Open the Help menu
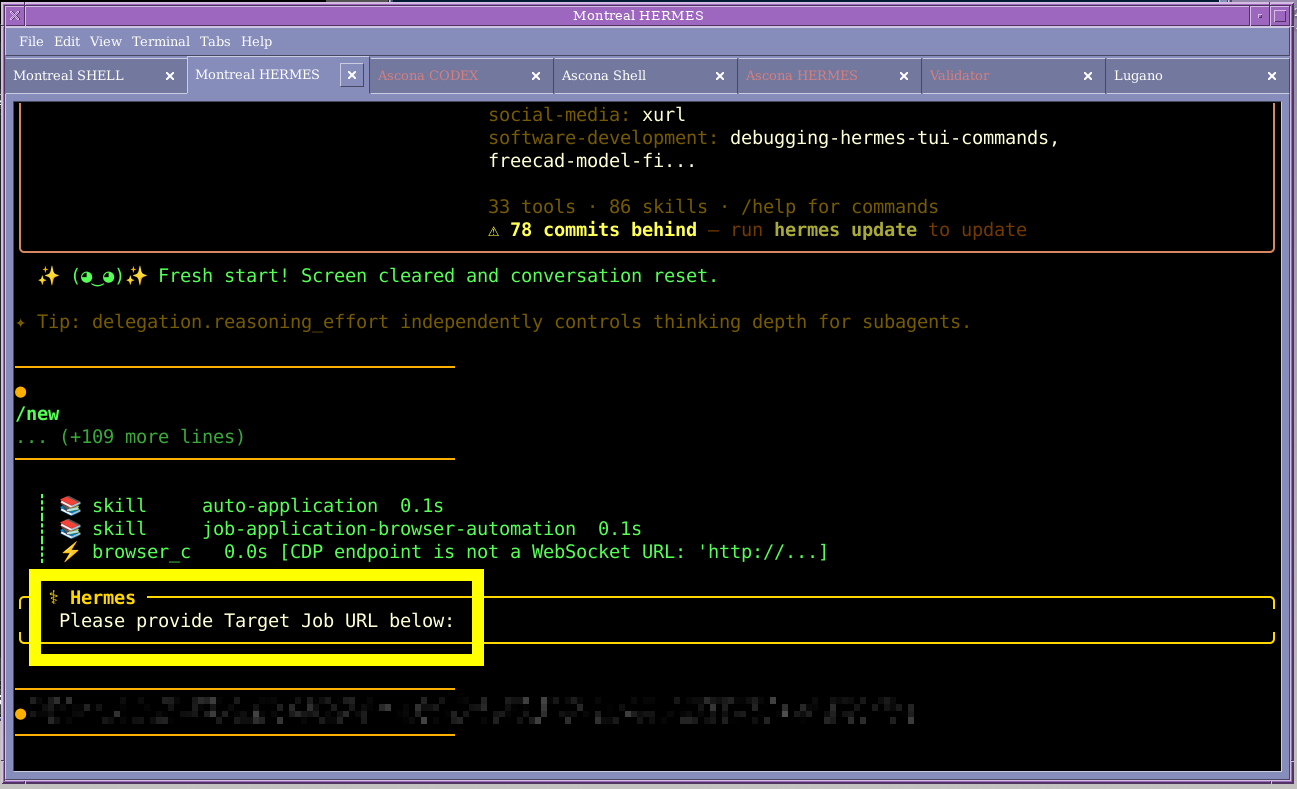1297x789 pixels. click(256, 41)
